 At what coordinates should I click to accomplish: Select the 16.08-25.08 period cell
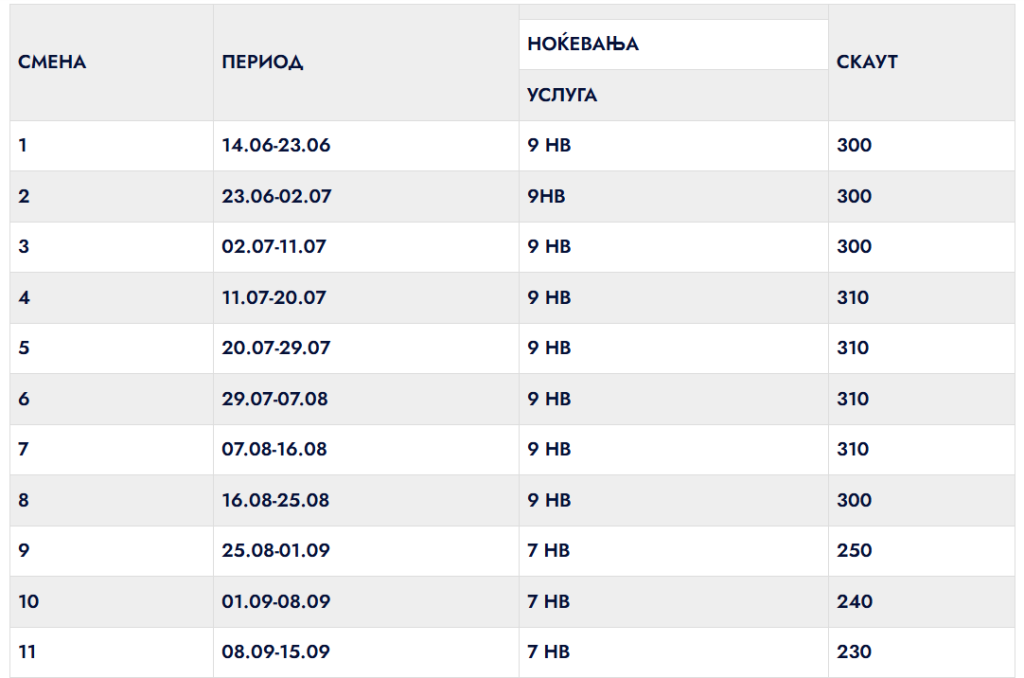(x=275, y=500)
